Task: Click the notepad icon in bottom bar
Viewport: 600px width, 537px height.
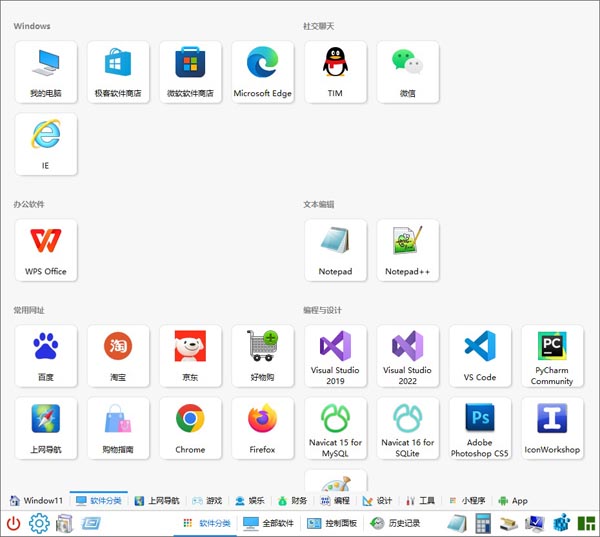Action: pyautogui.click(x=457, y=523)
